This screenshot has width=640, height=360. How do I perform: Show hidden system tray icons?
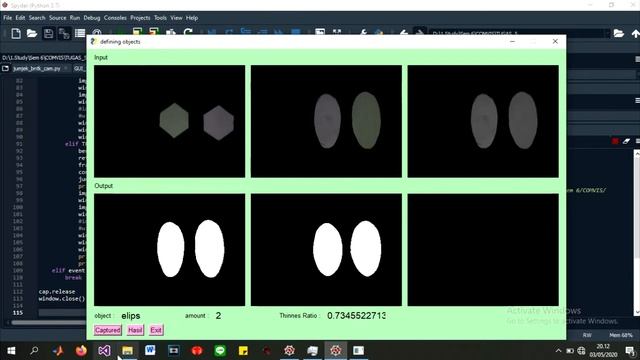[558, 351]
